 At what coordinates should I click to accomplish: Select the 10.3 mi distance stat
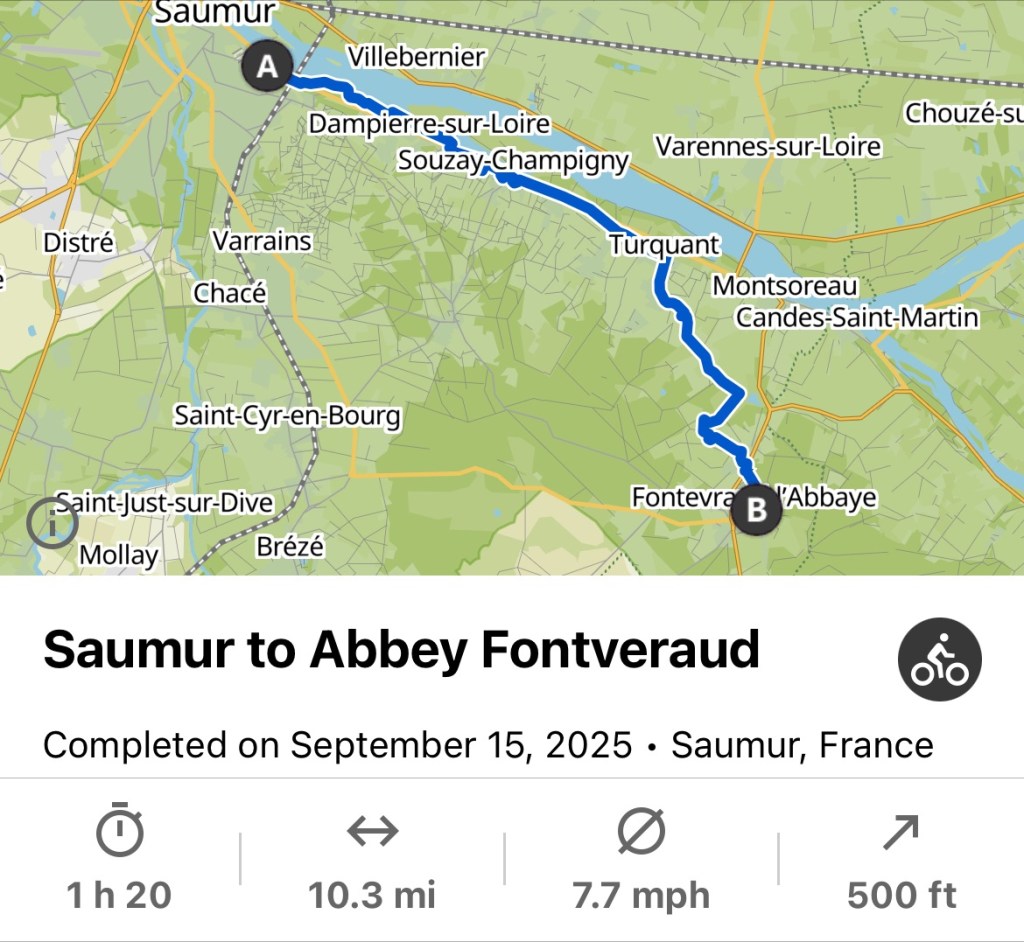tap(372, 895)
